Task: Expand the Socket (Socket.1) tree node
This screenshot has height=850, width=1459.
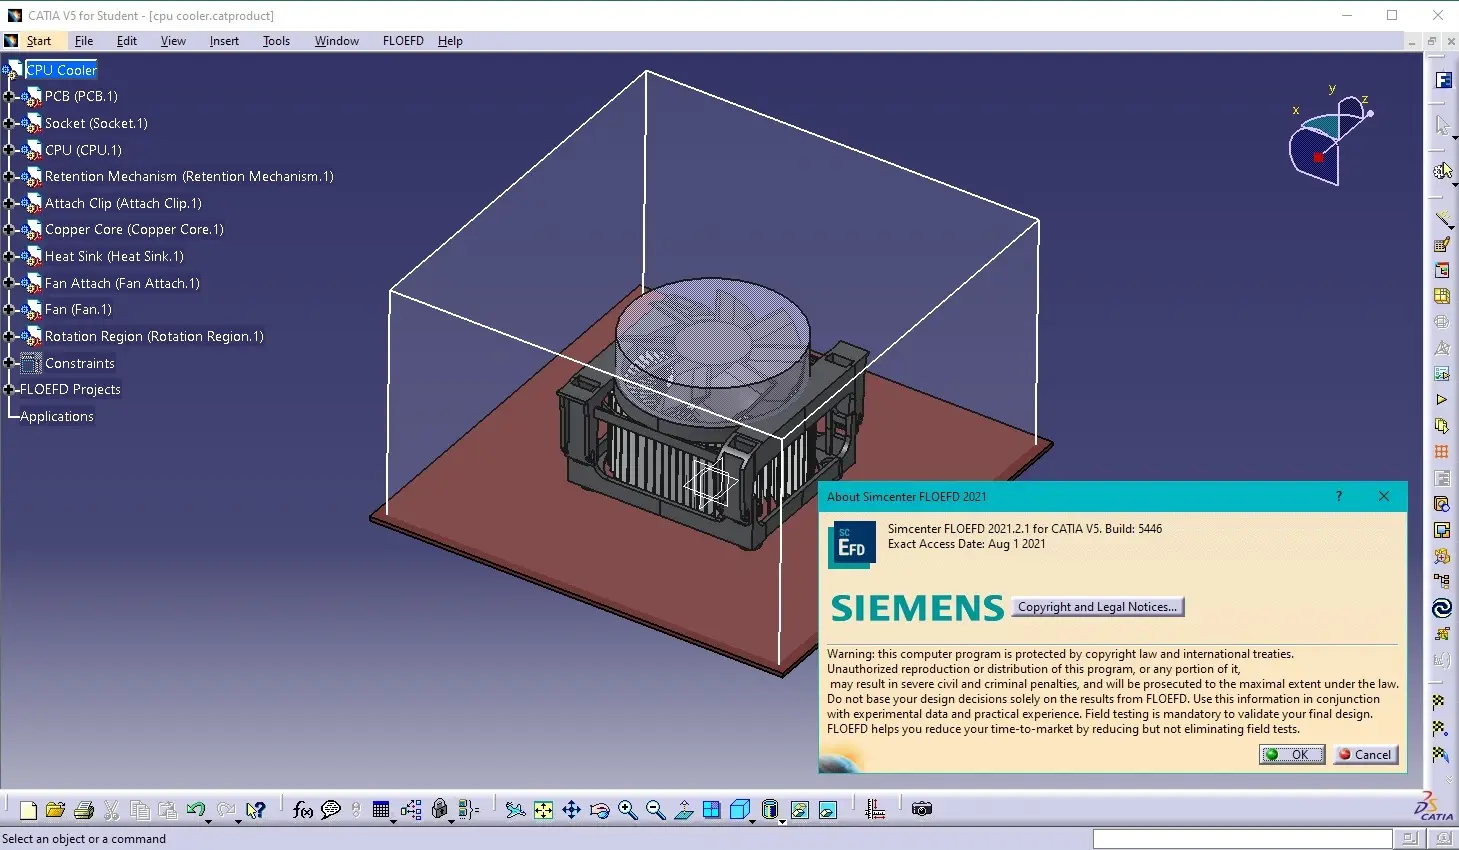Action: 9,123
